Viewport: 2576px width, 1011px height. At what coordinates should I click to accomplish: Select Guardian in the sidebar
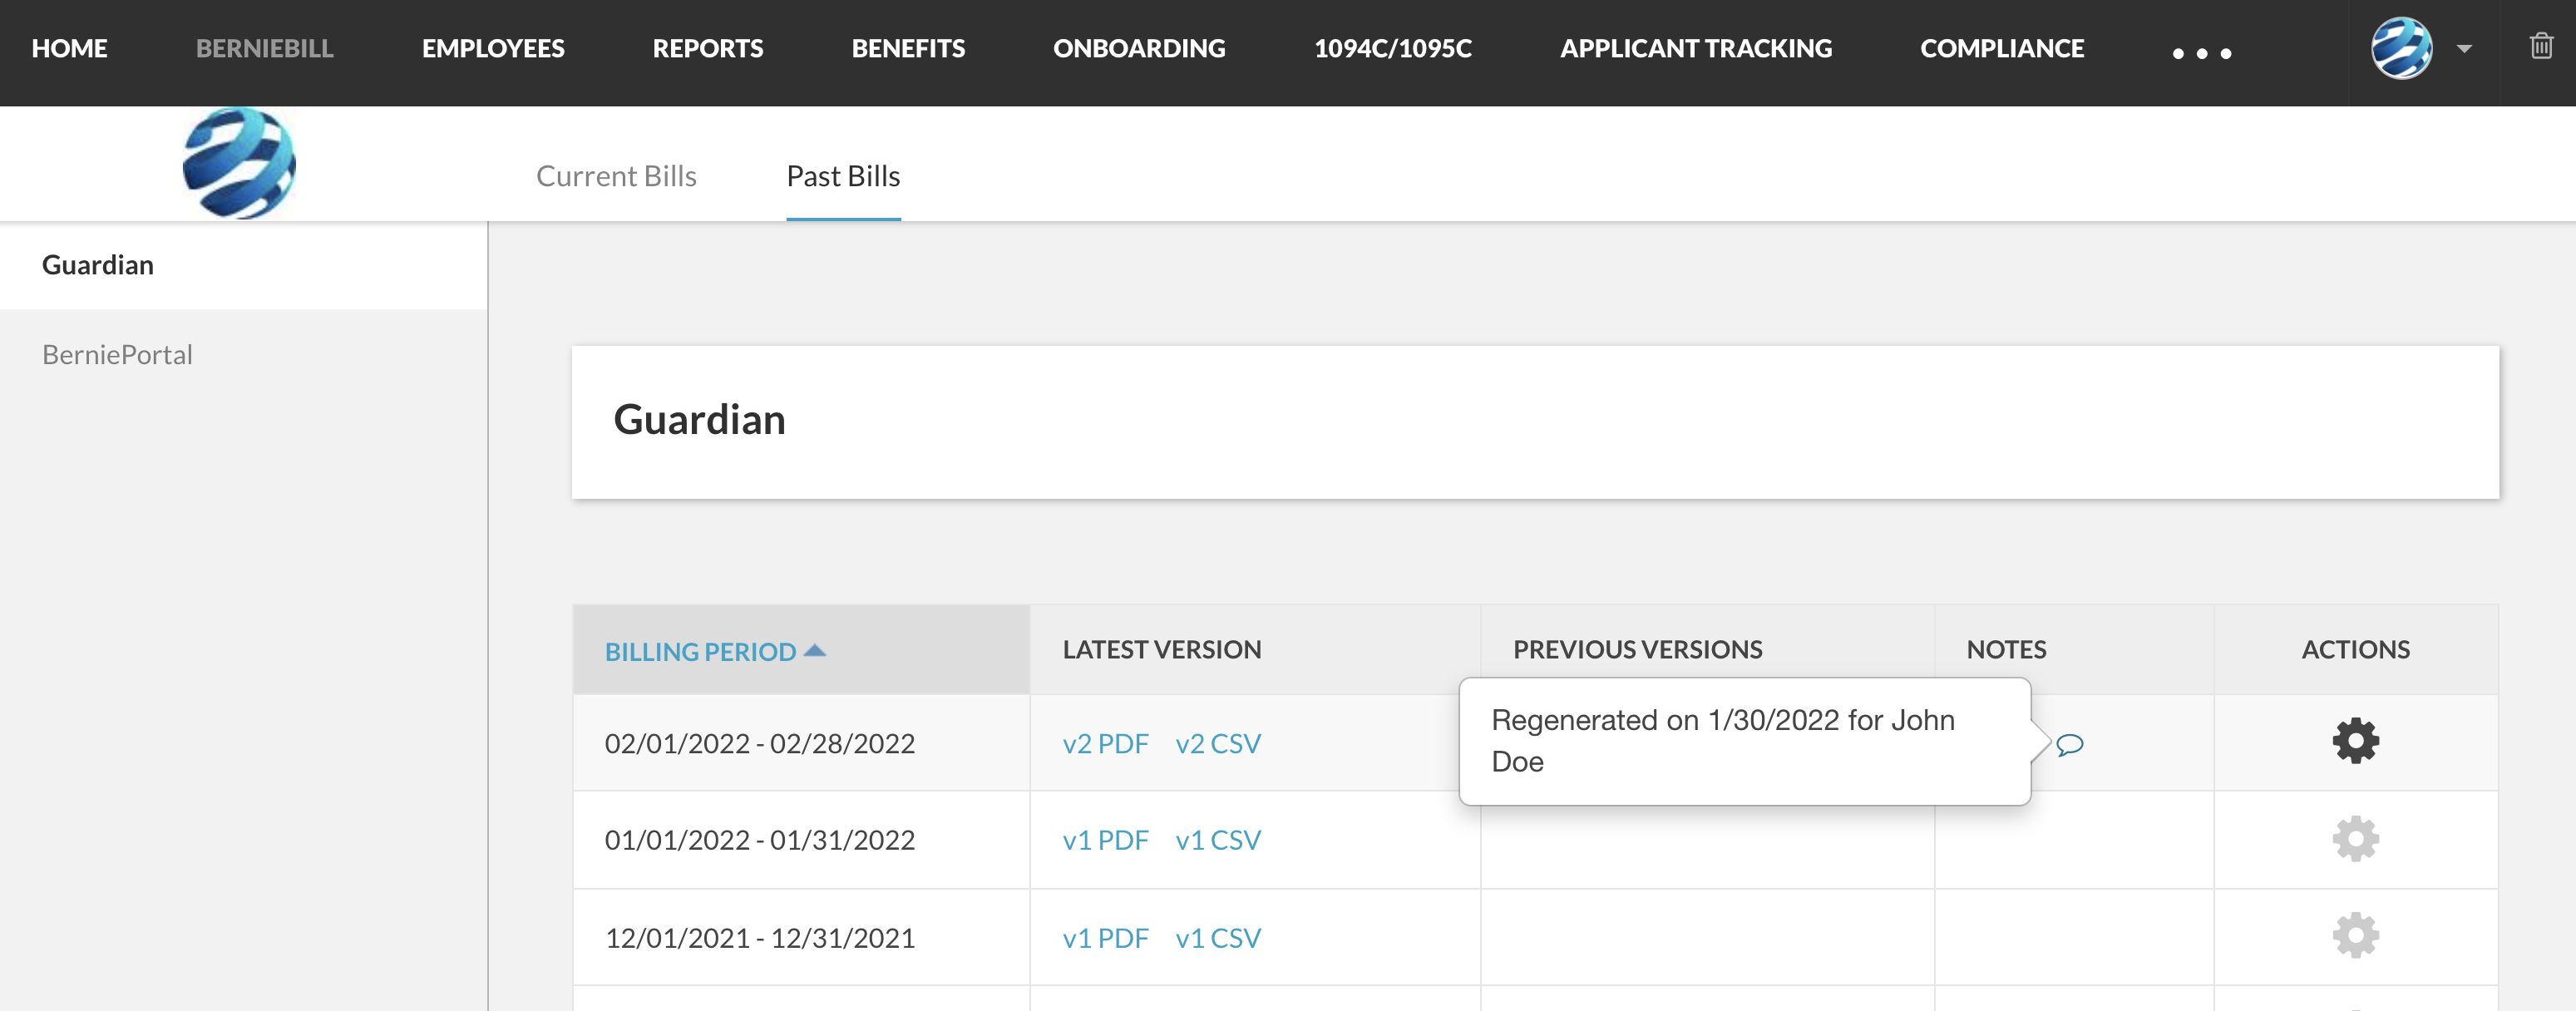[x=243, y=265]
